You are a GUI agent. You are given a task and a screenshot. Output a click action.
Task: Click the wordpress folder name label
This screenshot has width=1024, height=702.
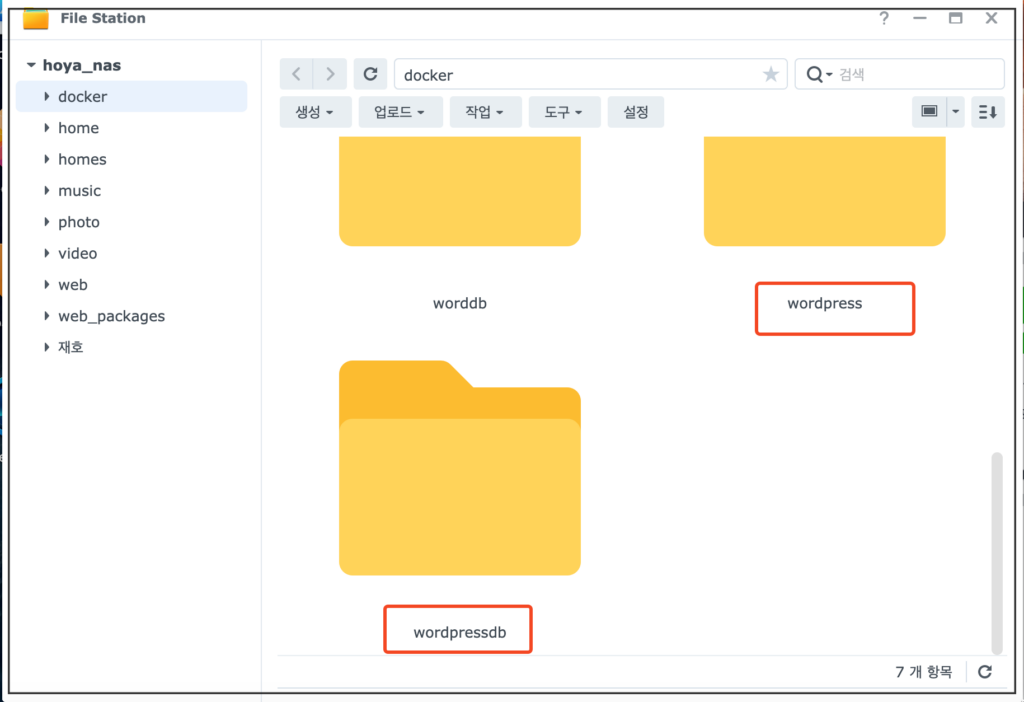(x=824, y=303)
